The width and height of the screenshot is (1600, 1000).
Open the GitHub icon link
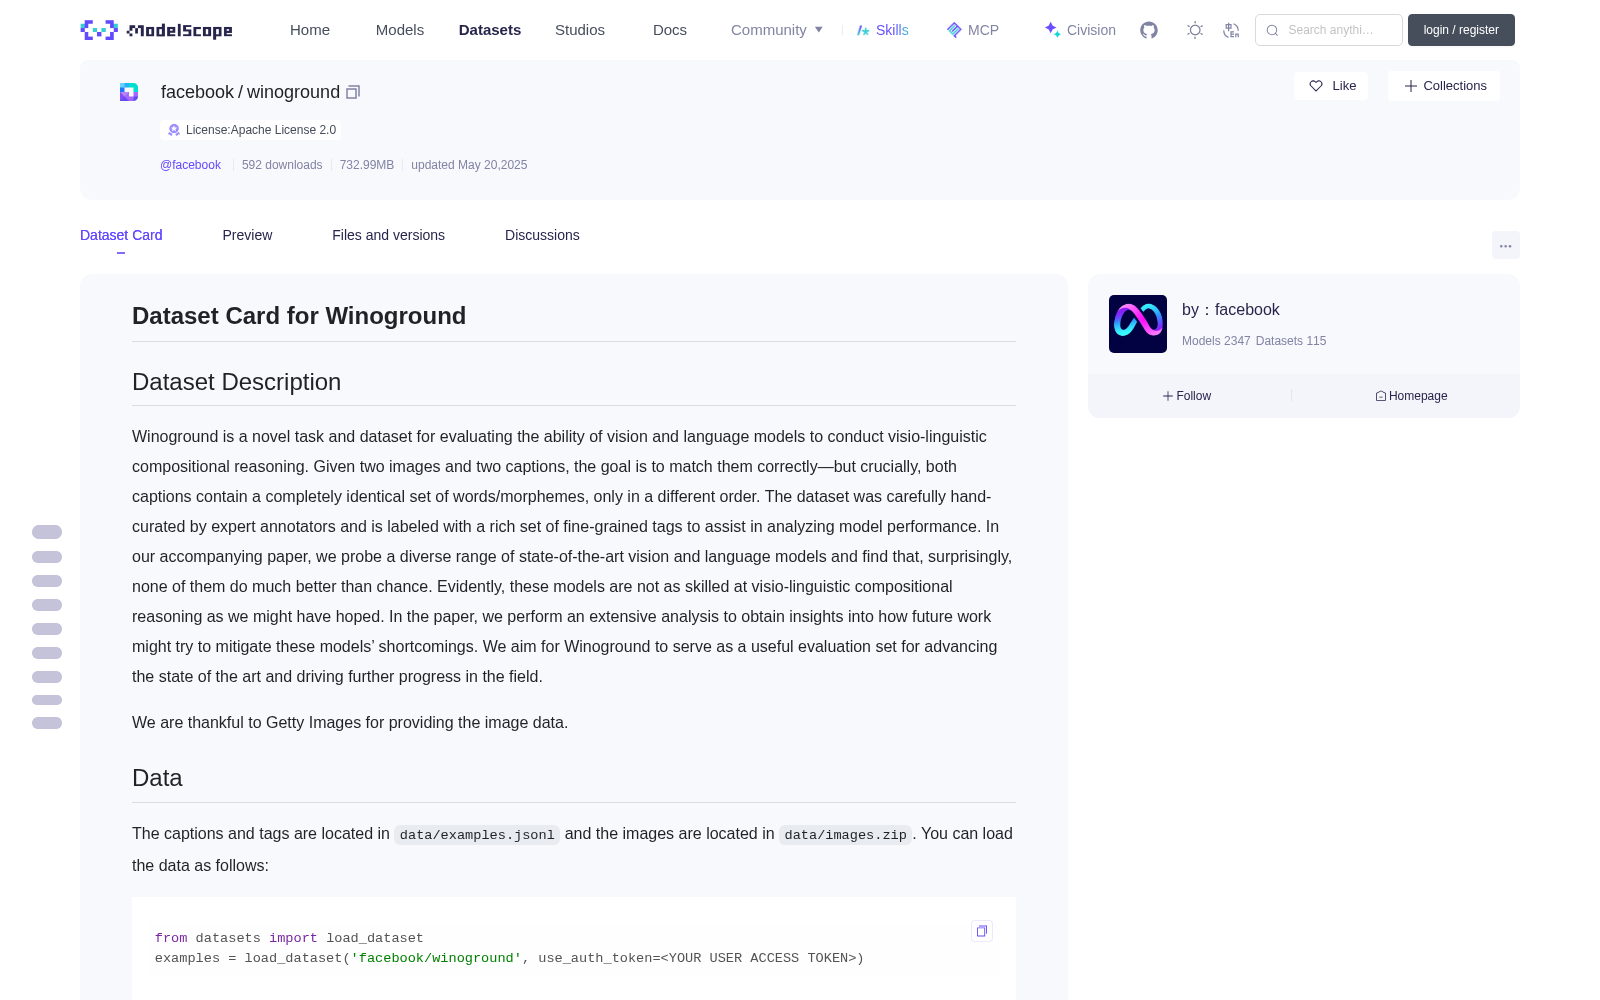1149,30
